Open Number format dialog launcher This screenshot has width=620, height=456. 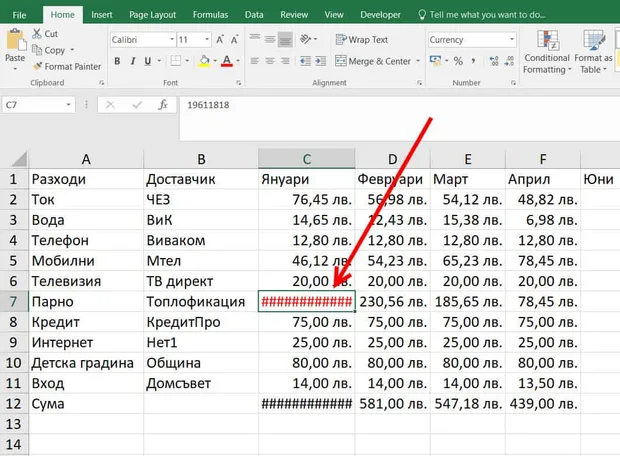[513, 83]
